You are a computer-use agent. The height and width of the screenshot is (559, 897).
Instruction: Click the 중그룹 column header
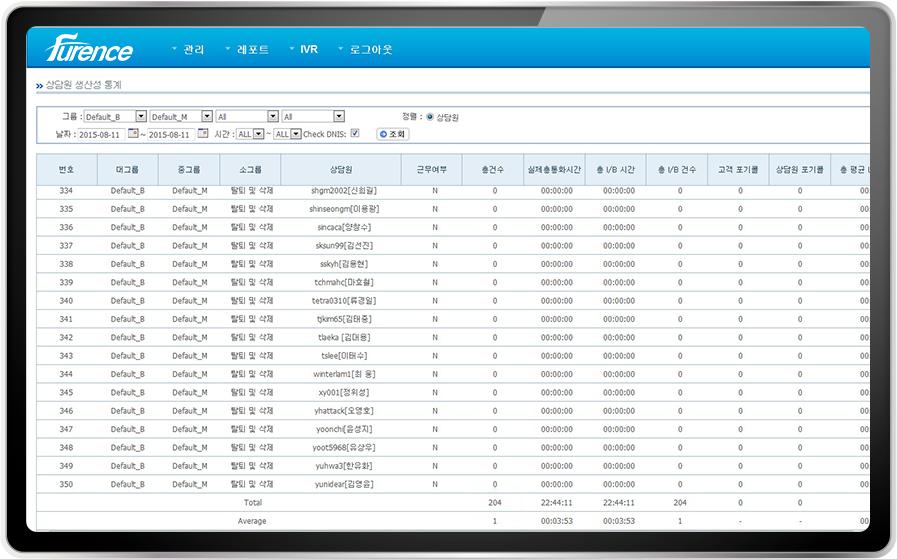189,169
